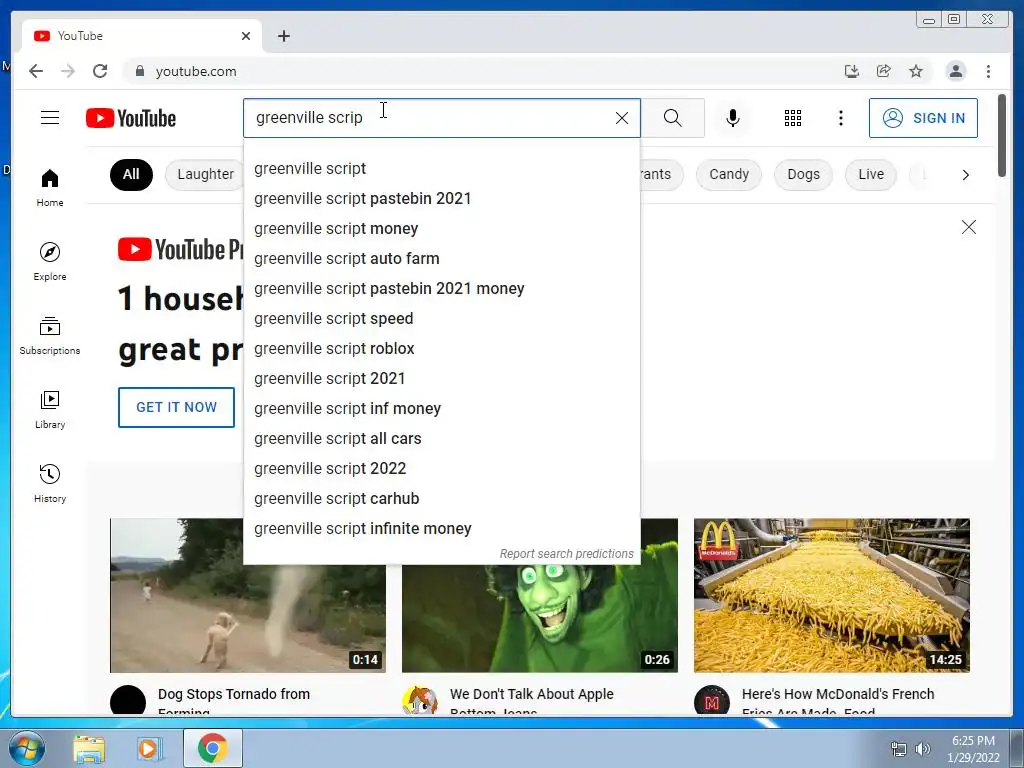Viewport: 1024px width, 768px height.
Task: Open Chrome profile avatar
Action: point(955,71)
